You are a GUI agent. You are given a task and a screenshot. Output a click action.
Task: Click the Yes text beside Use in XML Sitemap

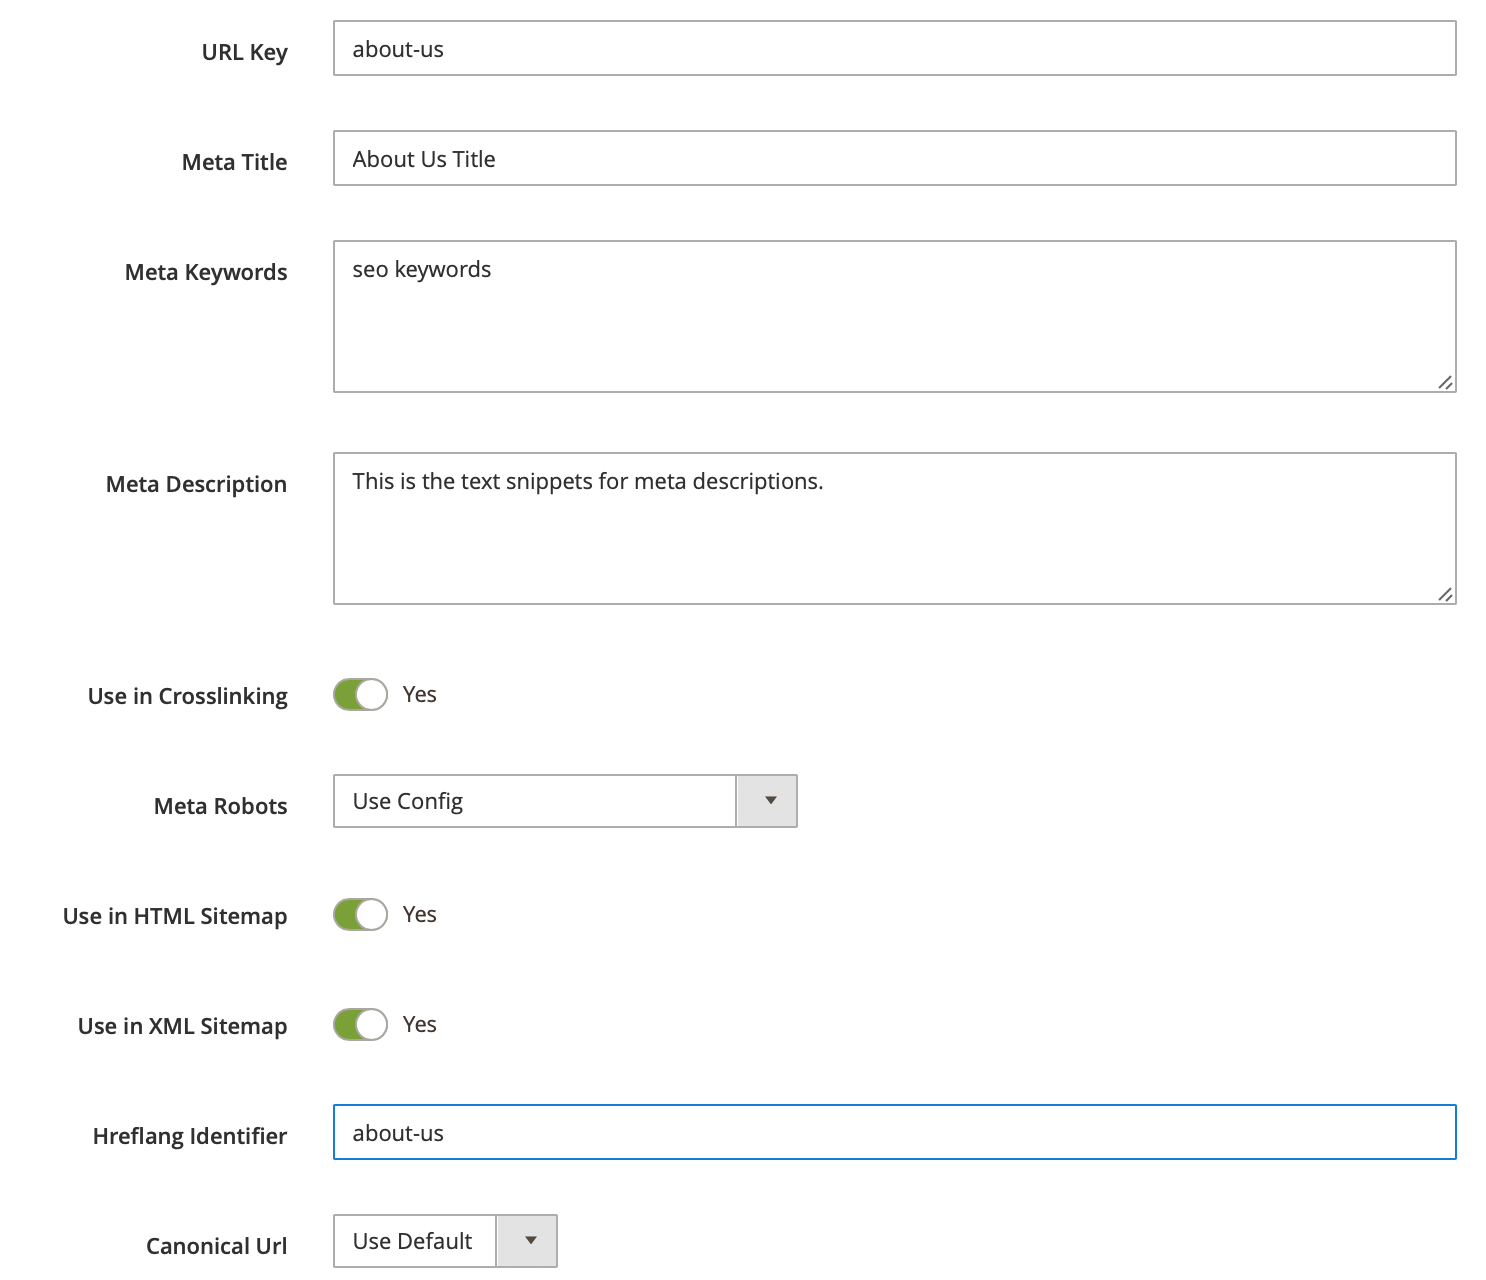point(420,1024)
